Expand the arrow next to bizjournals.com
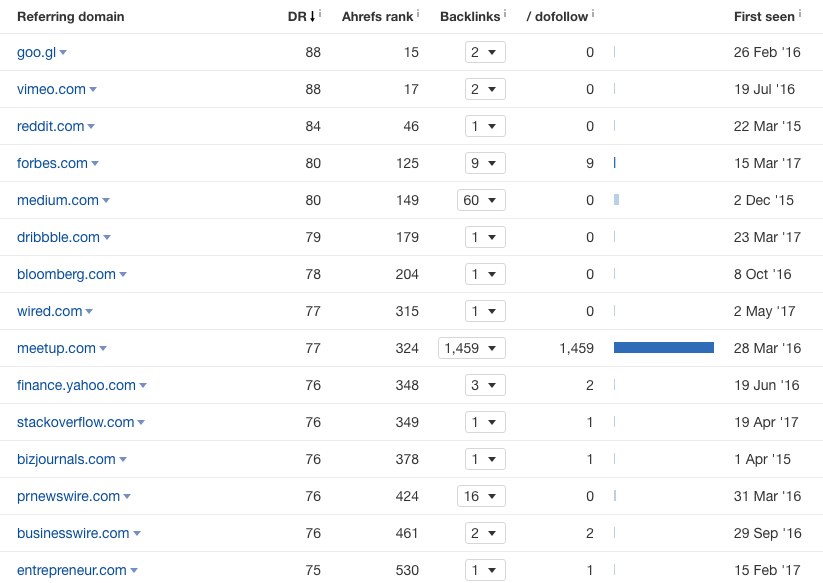Screen dimensions: 823x583 (x=123, y=460)
